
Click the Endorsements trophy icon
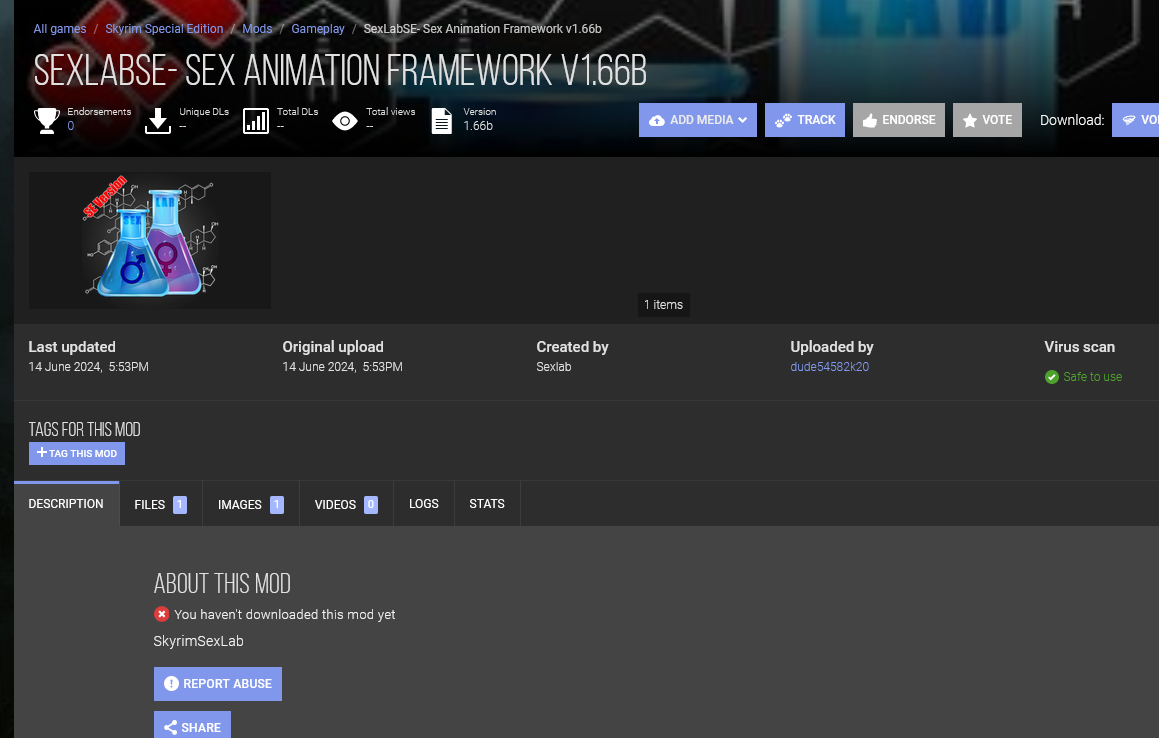click(47, 121)
